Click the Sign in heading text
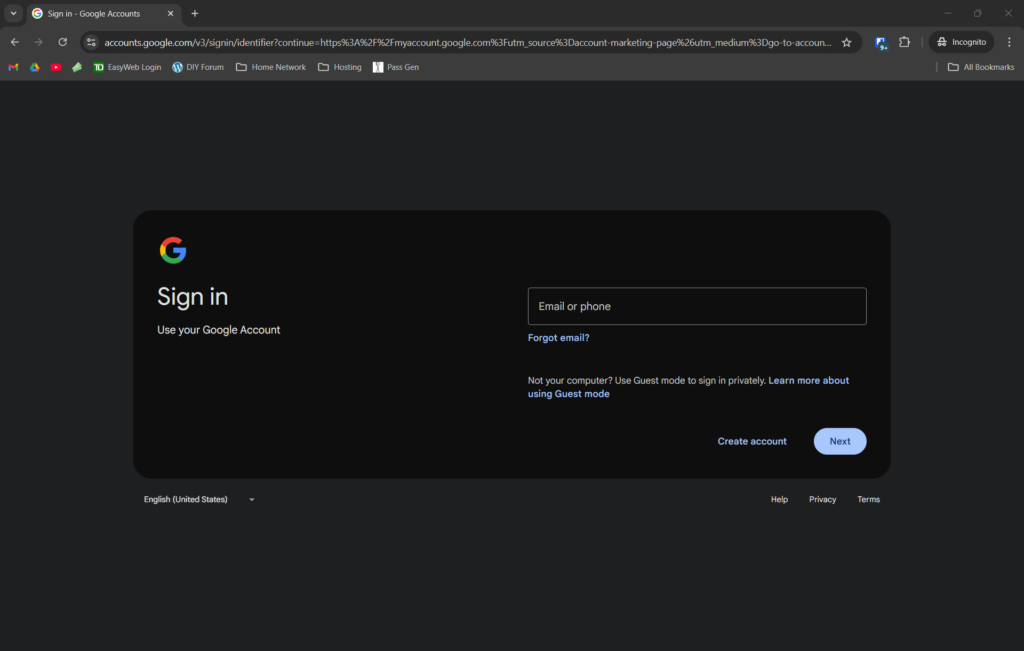This screenshot has width=1024, height=651. click(x=193, y=297)
